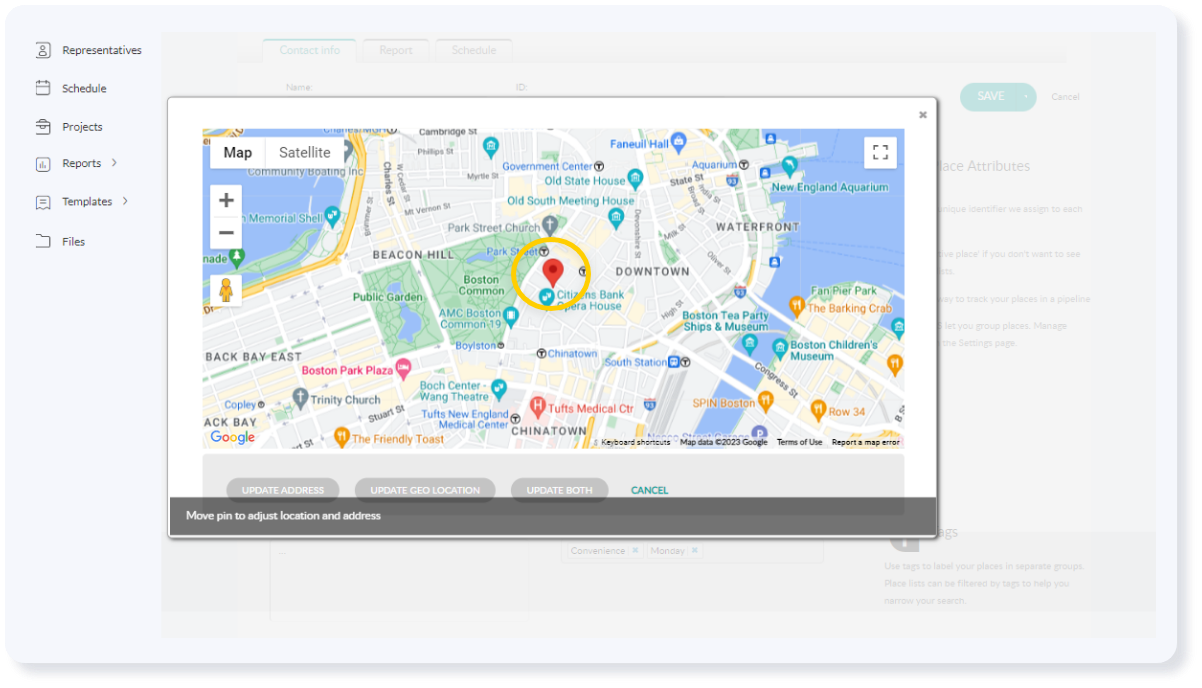Click the UPDATE GEO LOCATION button

[x=425, y=490]
